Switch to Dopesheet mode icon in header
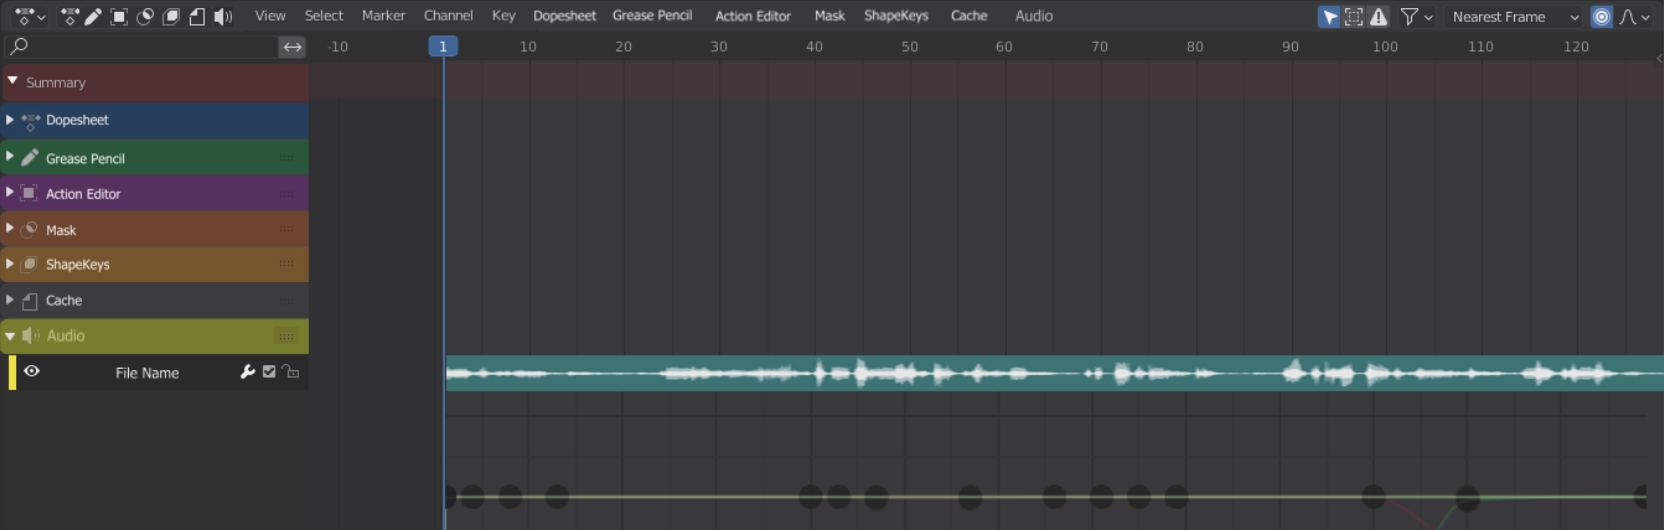The image size is (1664, 530). click(x=69, y=16)
